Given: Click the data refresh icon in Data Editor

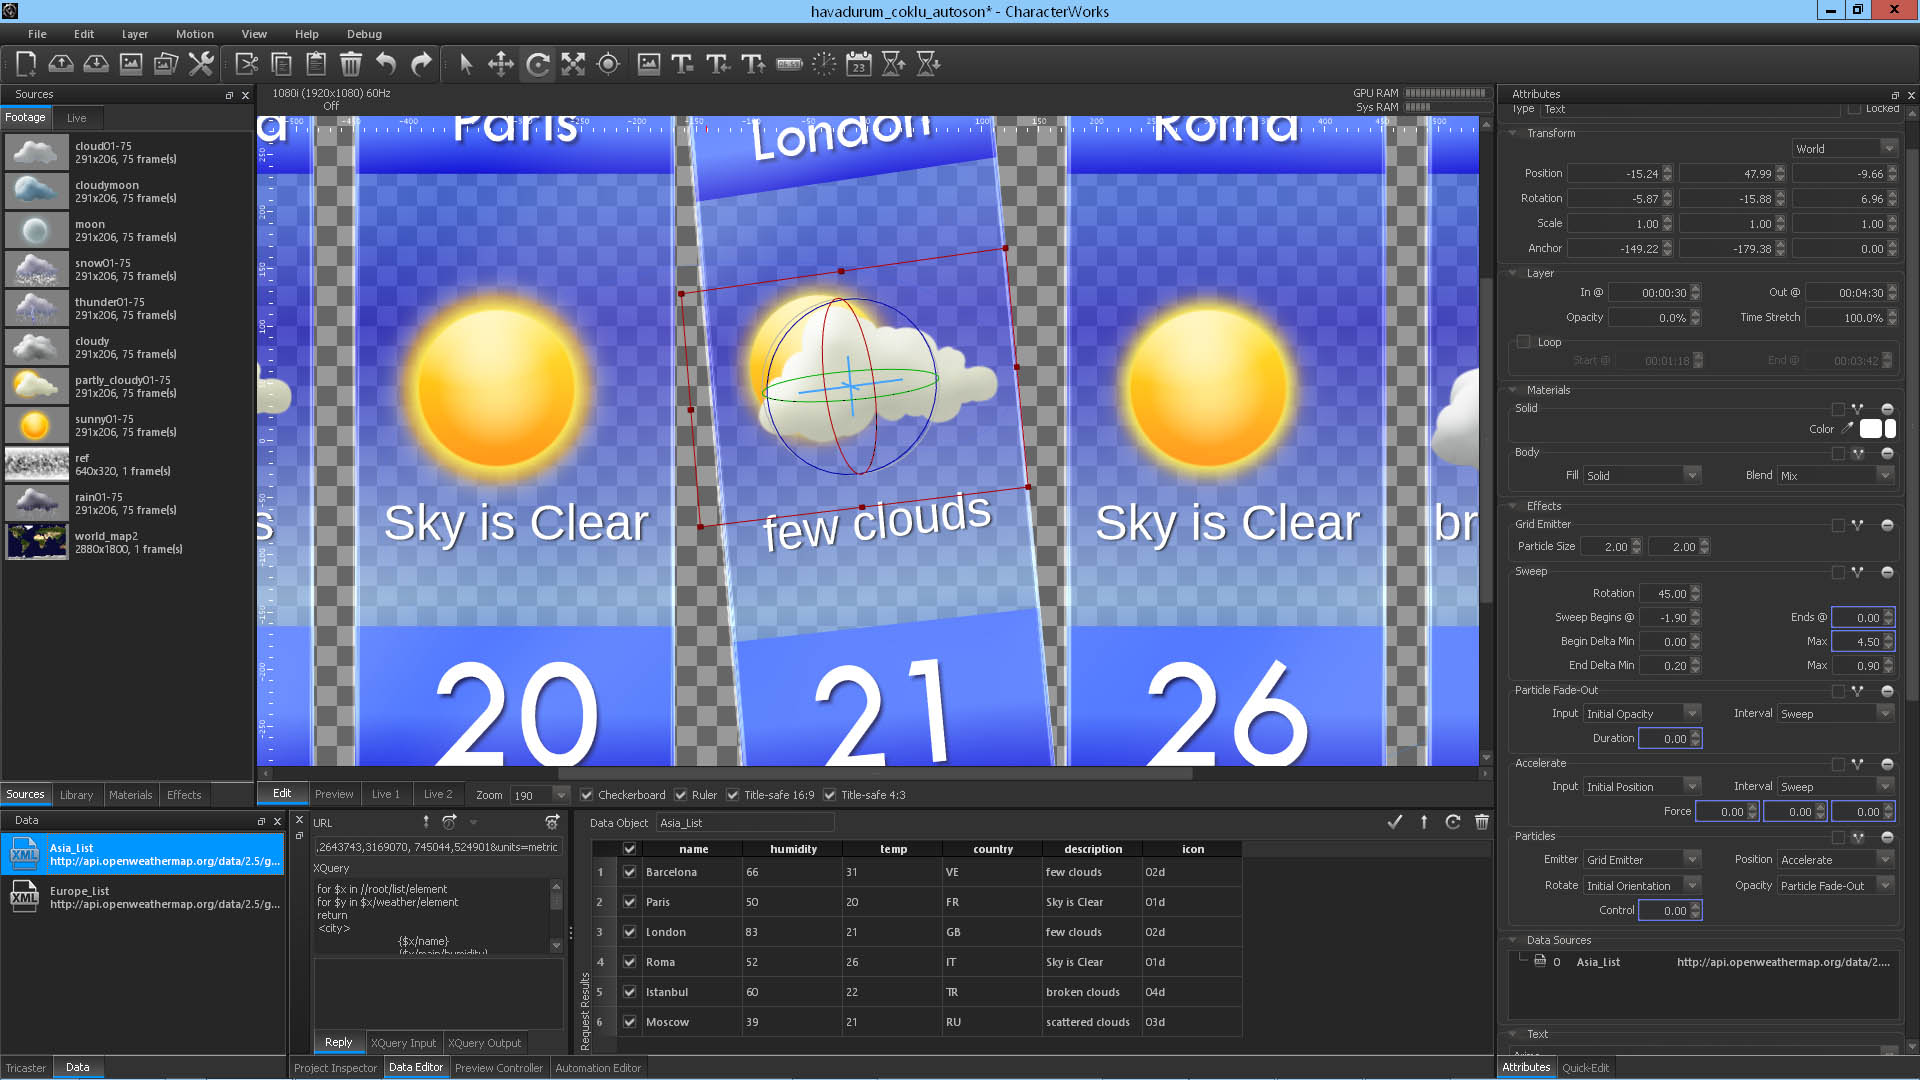Looking at the screenshot, I should (1453, 822).
